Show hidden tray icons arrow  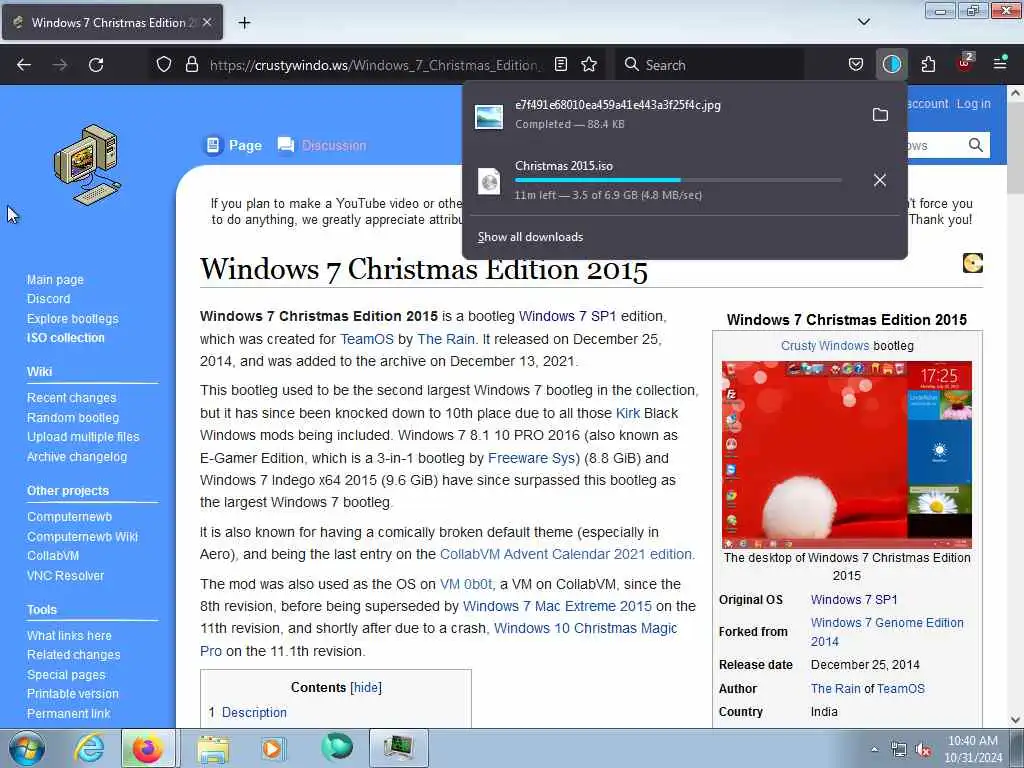tap(874, 750)
